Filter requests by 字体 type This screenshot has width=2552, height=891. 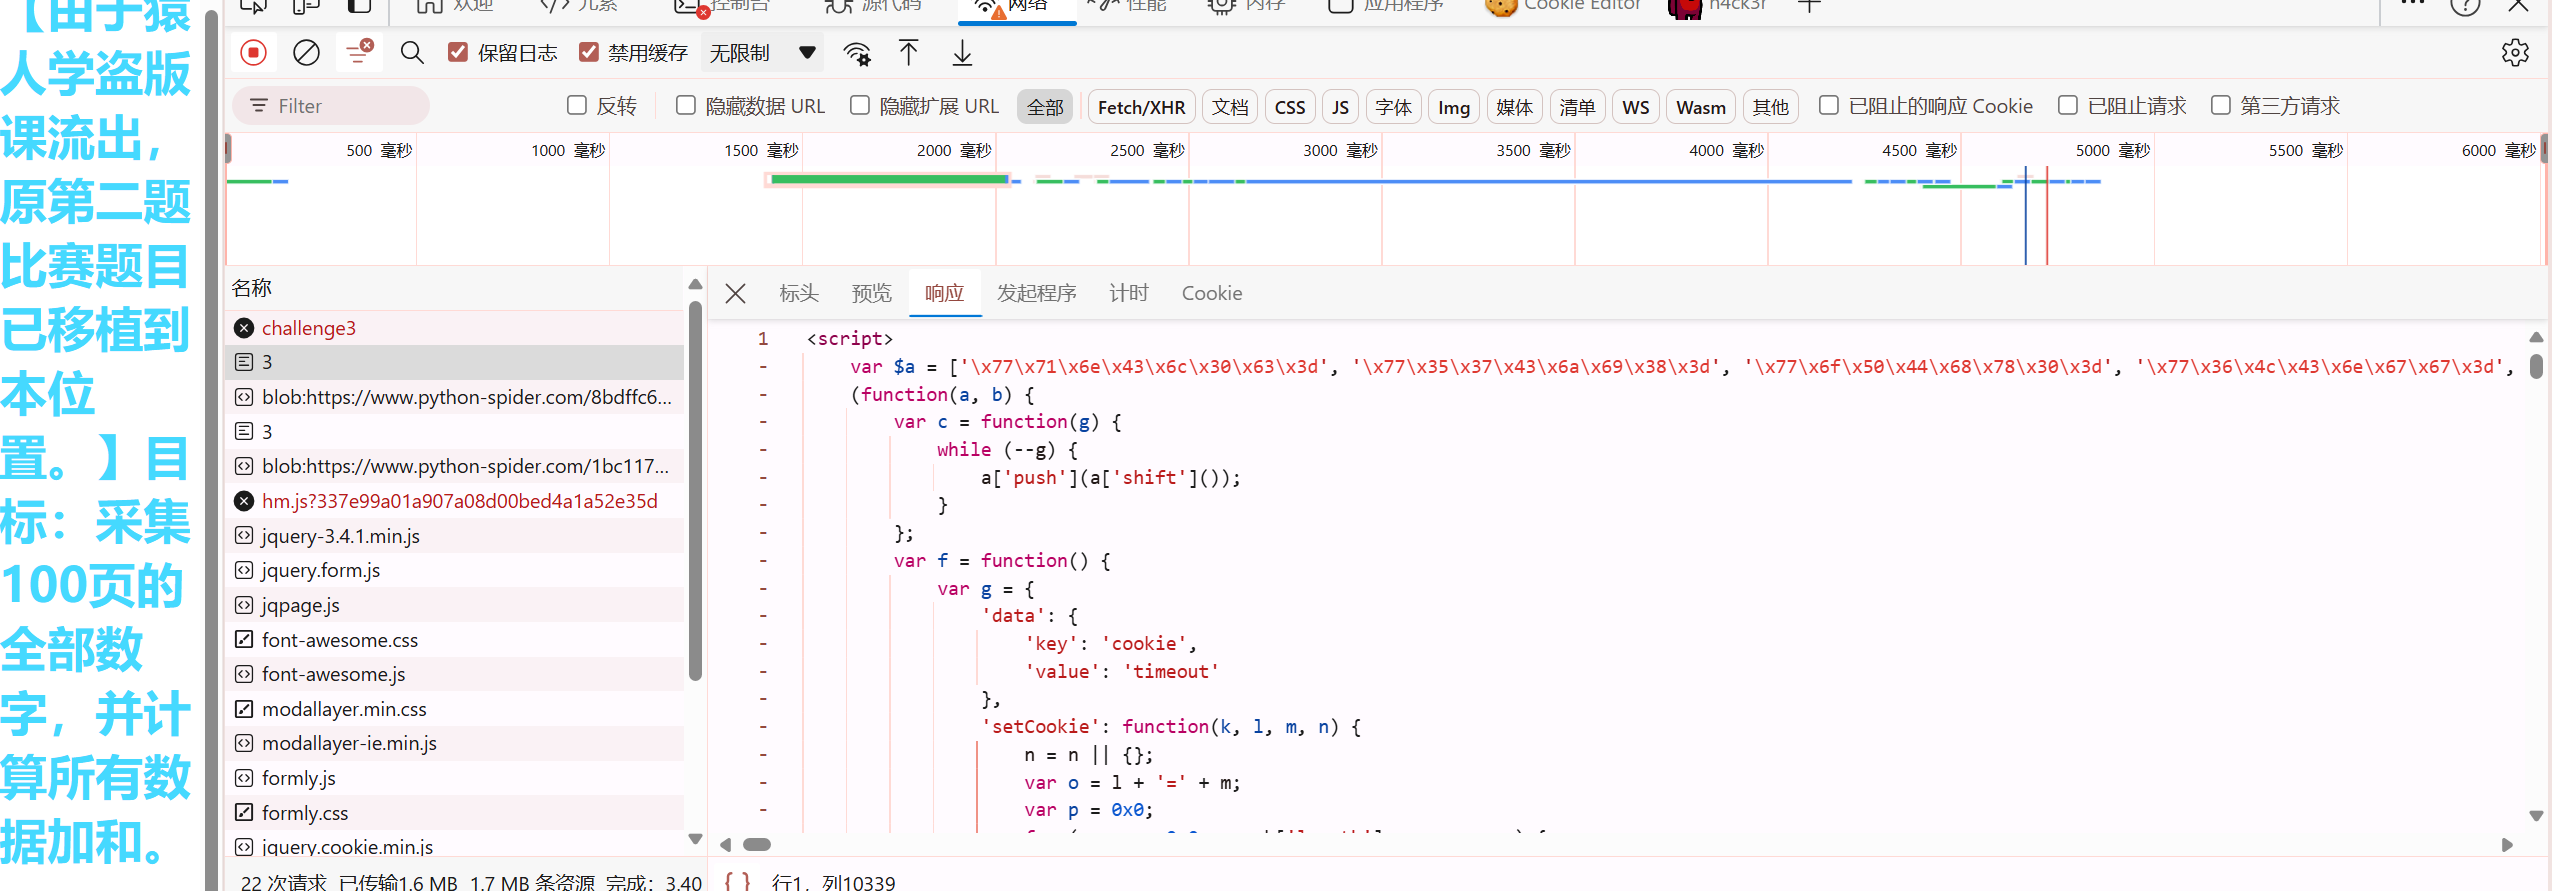click(x=1393, y=107)
